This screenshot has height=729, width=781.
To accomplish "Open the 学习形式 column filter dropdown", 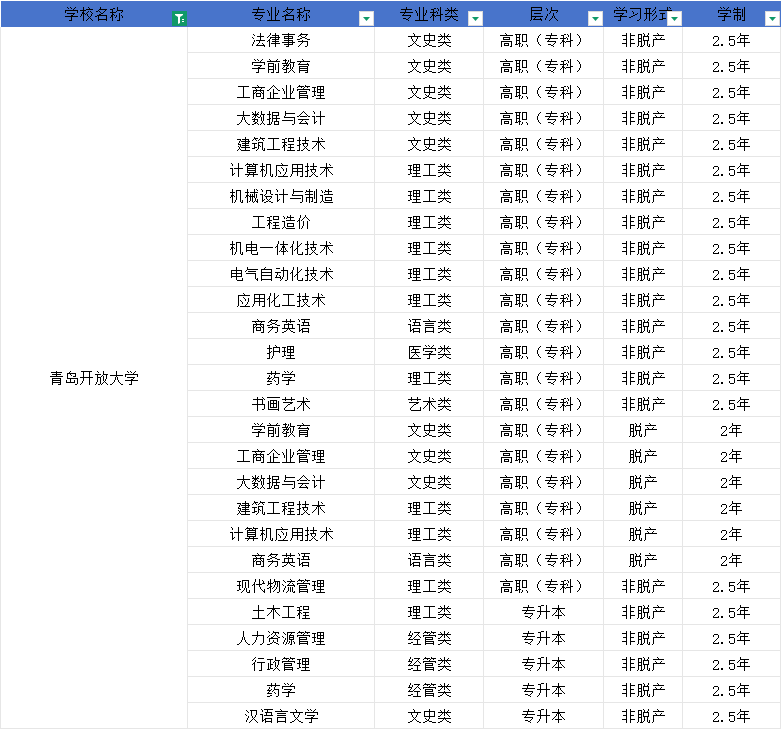I will pyautogui.click(x=675, y=19).
